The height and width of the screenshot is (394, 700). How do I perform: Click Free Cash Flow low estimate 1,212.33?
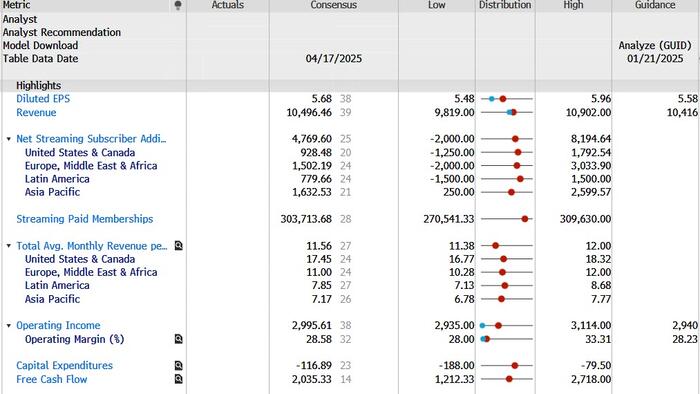[x=454, y=379]
